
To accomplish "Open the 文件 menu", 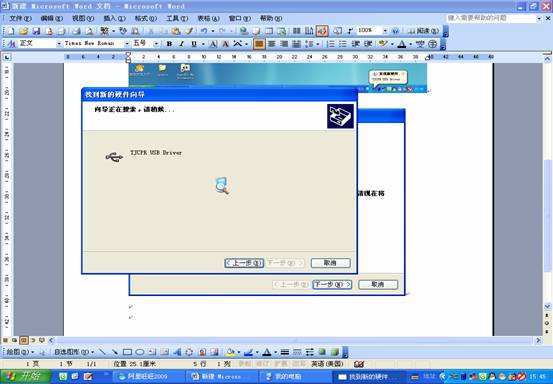I will (20, 18).
